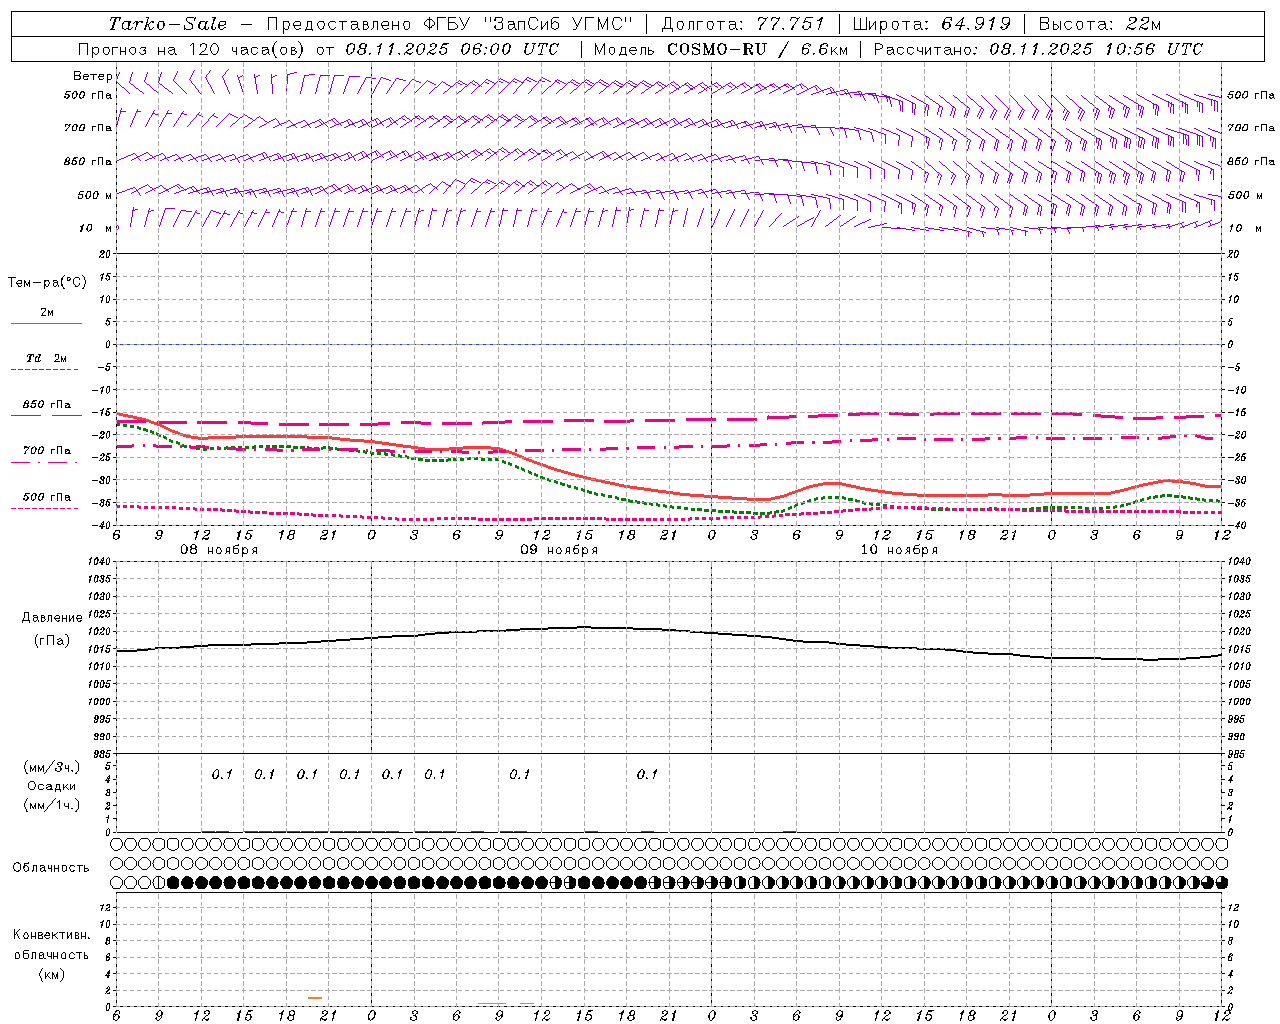Click the '08 ноября' date label

[x=219, y=550]
